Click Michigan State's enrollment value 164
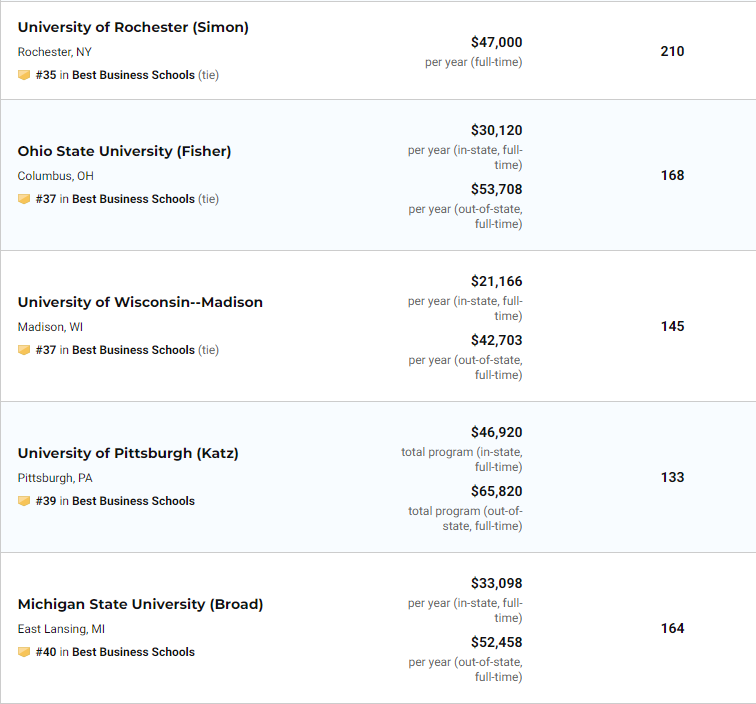 coord(672,628)
